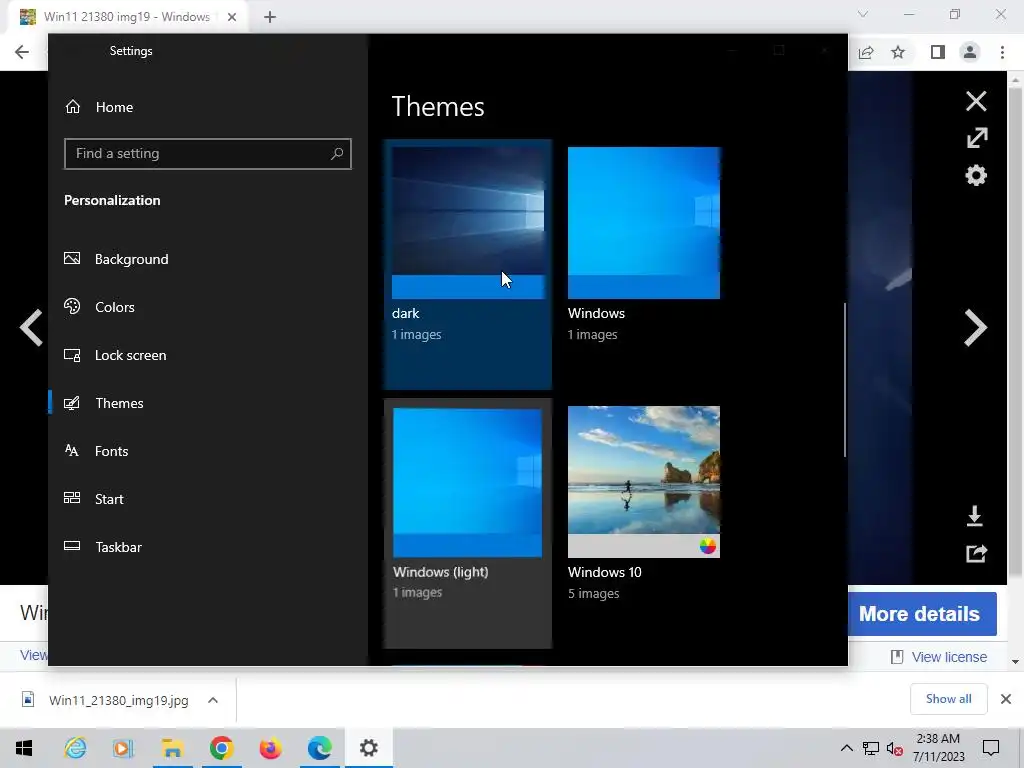
Task: Close the image viewer overlay with X
Action: click(x=976, y=101)
